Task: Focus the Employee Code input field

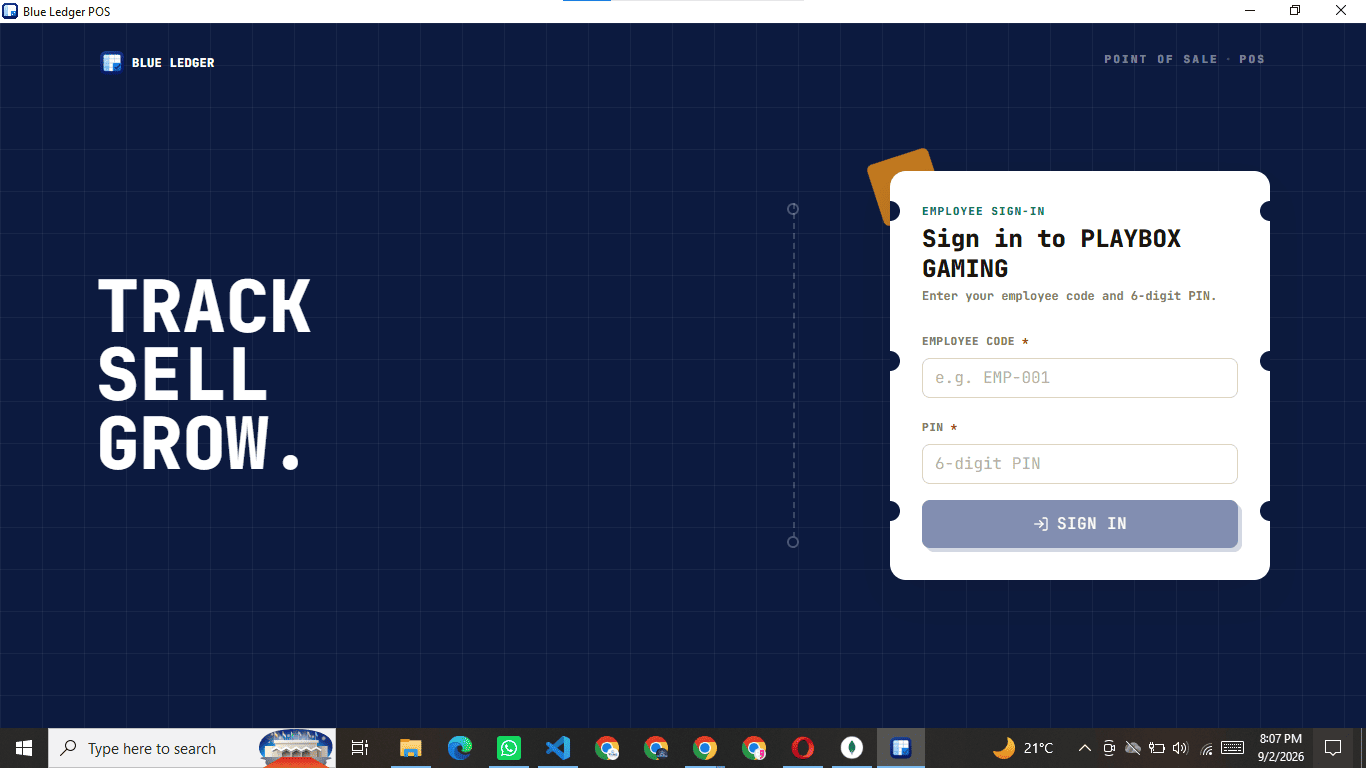Action: click(x=1079, y=378)
